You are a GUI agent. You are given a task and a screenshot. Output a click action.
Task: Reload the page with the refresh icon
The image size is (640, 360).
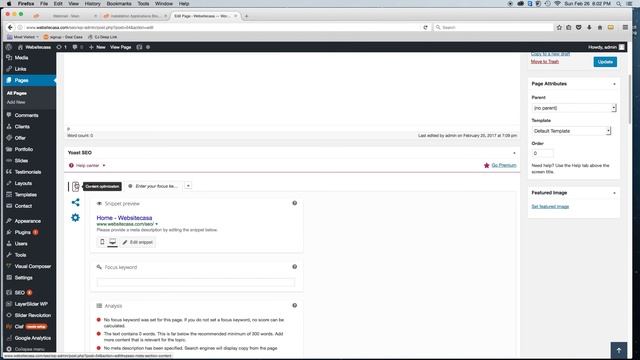[425, 27]
